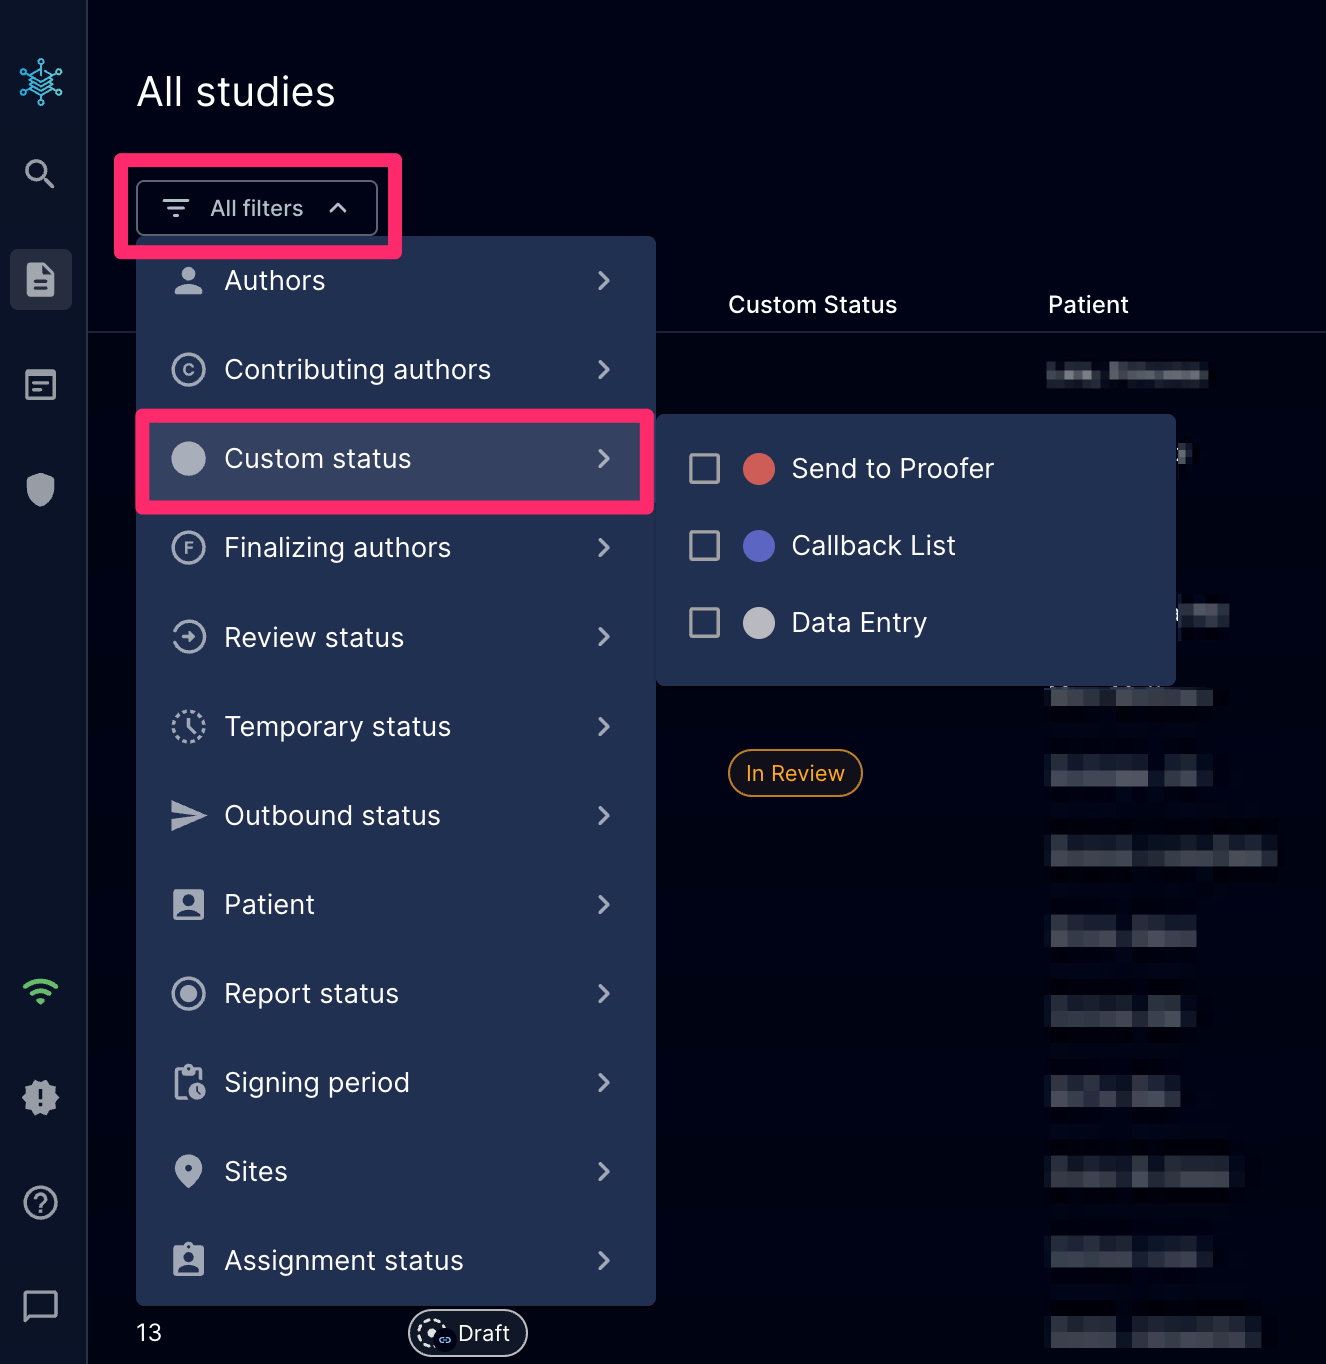
Task: Click the gray Data Entry swatch
Action: pos(759,622)
